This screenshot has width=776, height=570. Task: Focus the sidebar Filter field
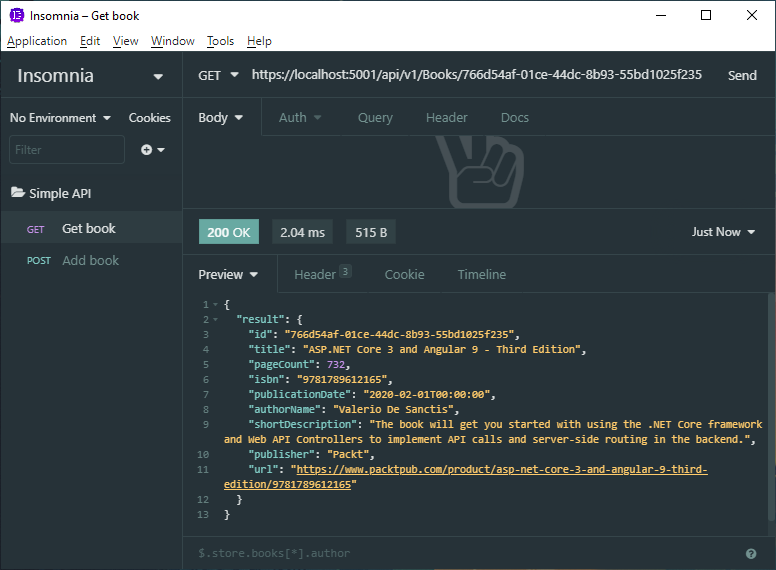[67, 149]
